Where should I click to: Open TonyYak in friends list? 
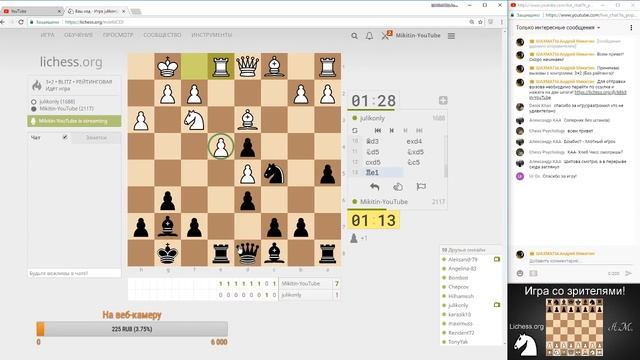pyautogui.click(x=458, y=342)
